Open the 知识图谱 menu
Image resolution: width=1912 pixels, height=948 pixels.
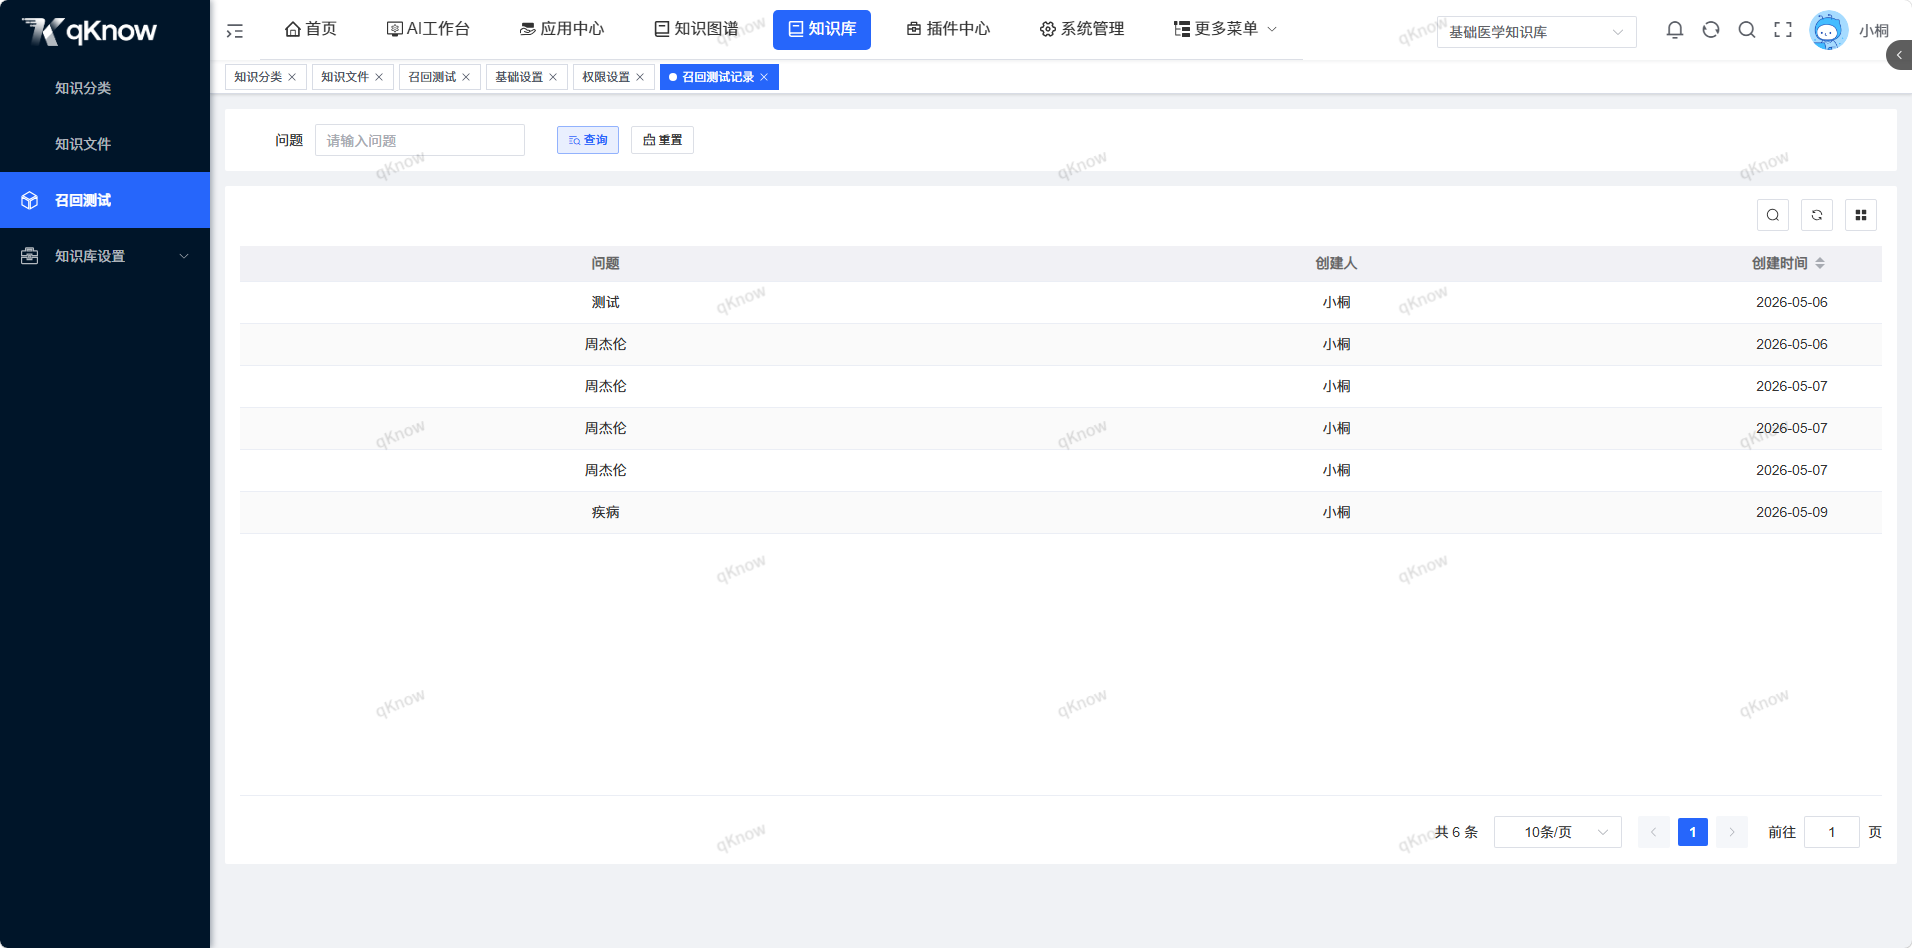(x=696, y=29)
